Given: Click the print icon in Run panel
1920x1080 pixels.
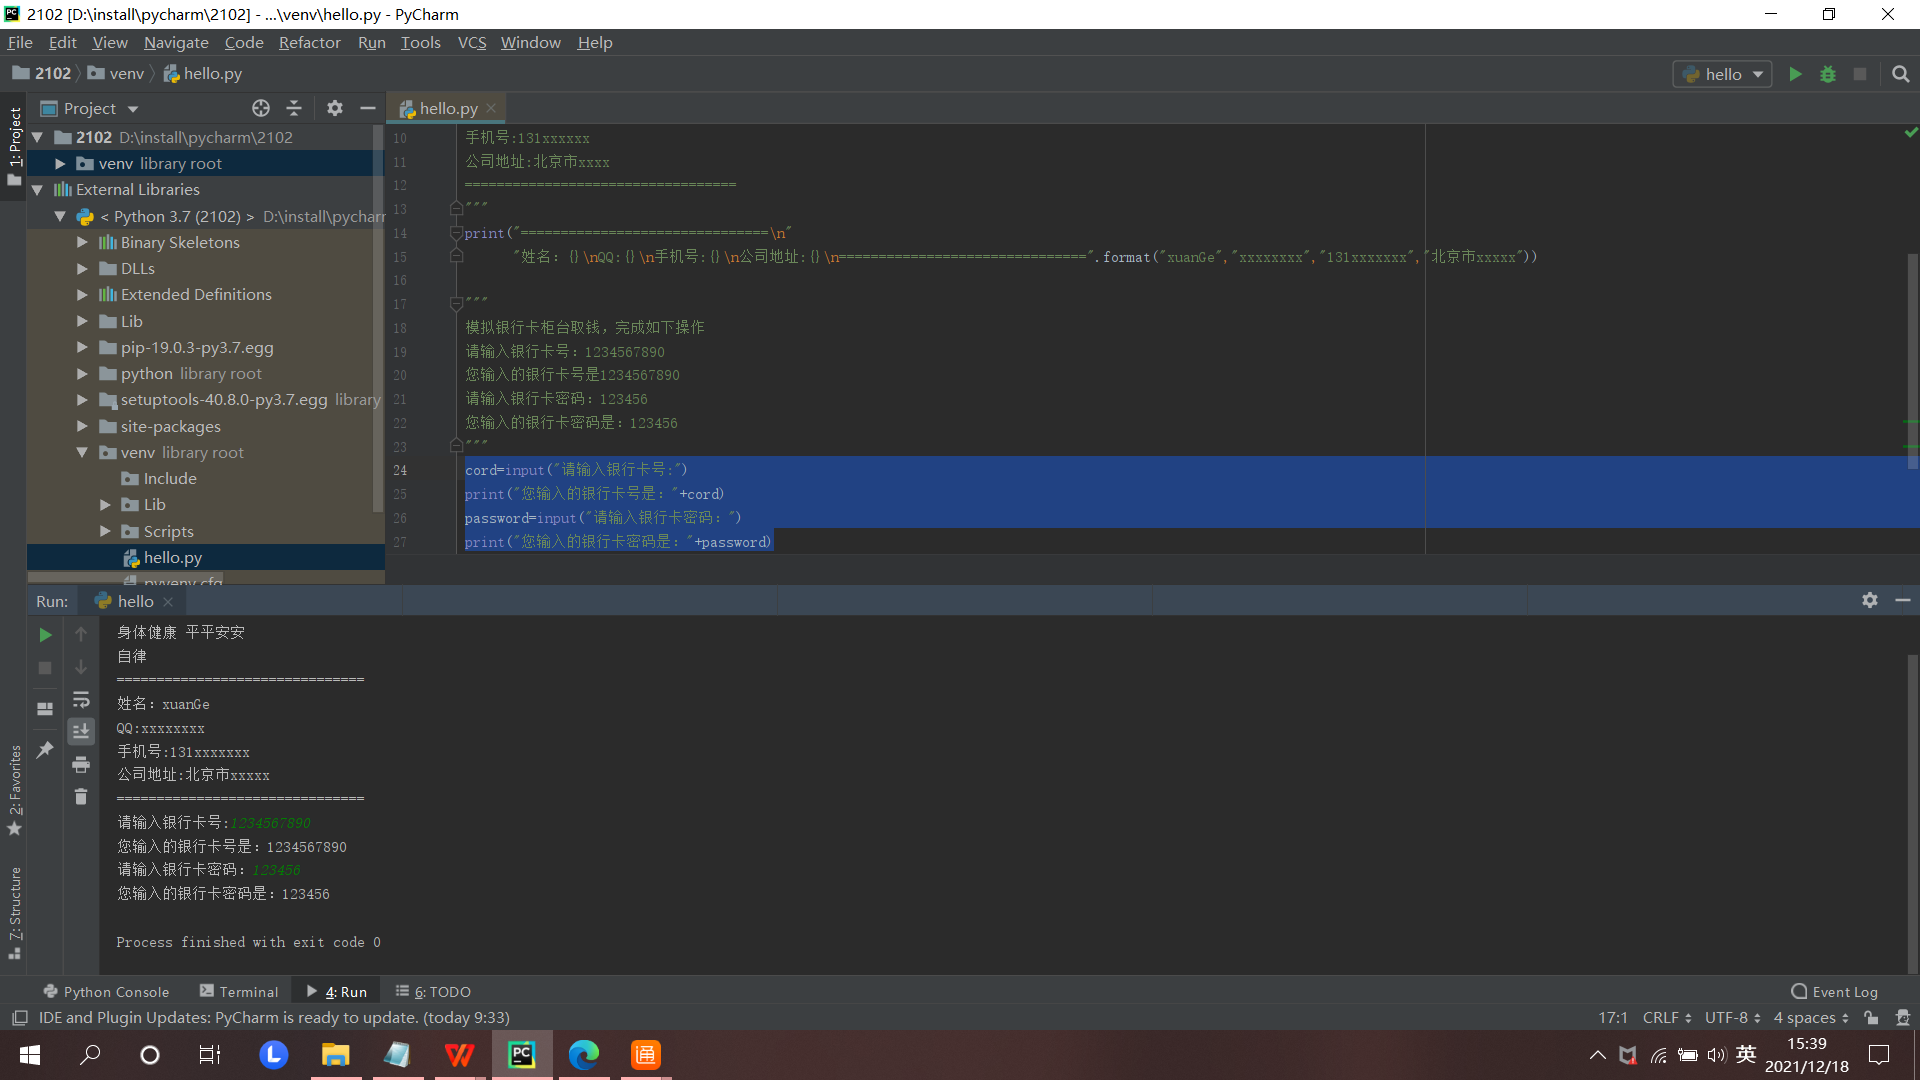Looking at the screenshot, I should [x=81, y=765].
